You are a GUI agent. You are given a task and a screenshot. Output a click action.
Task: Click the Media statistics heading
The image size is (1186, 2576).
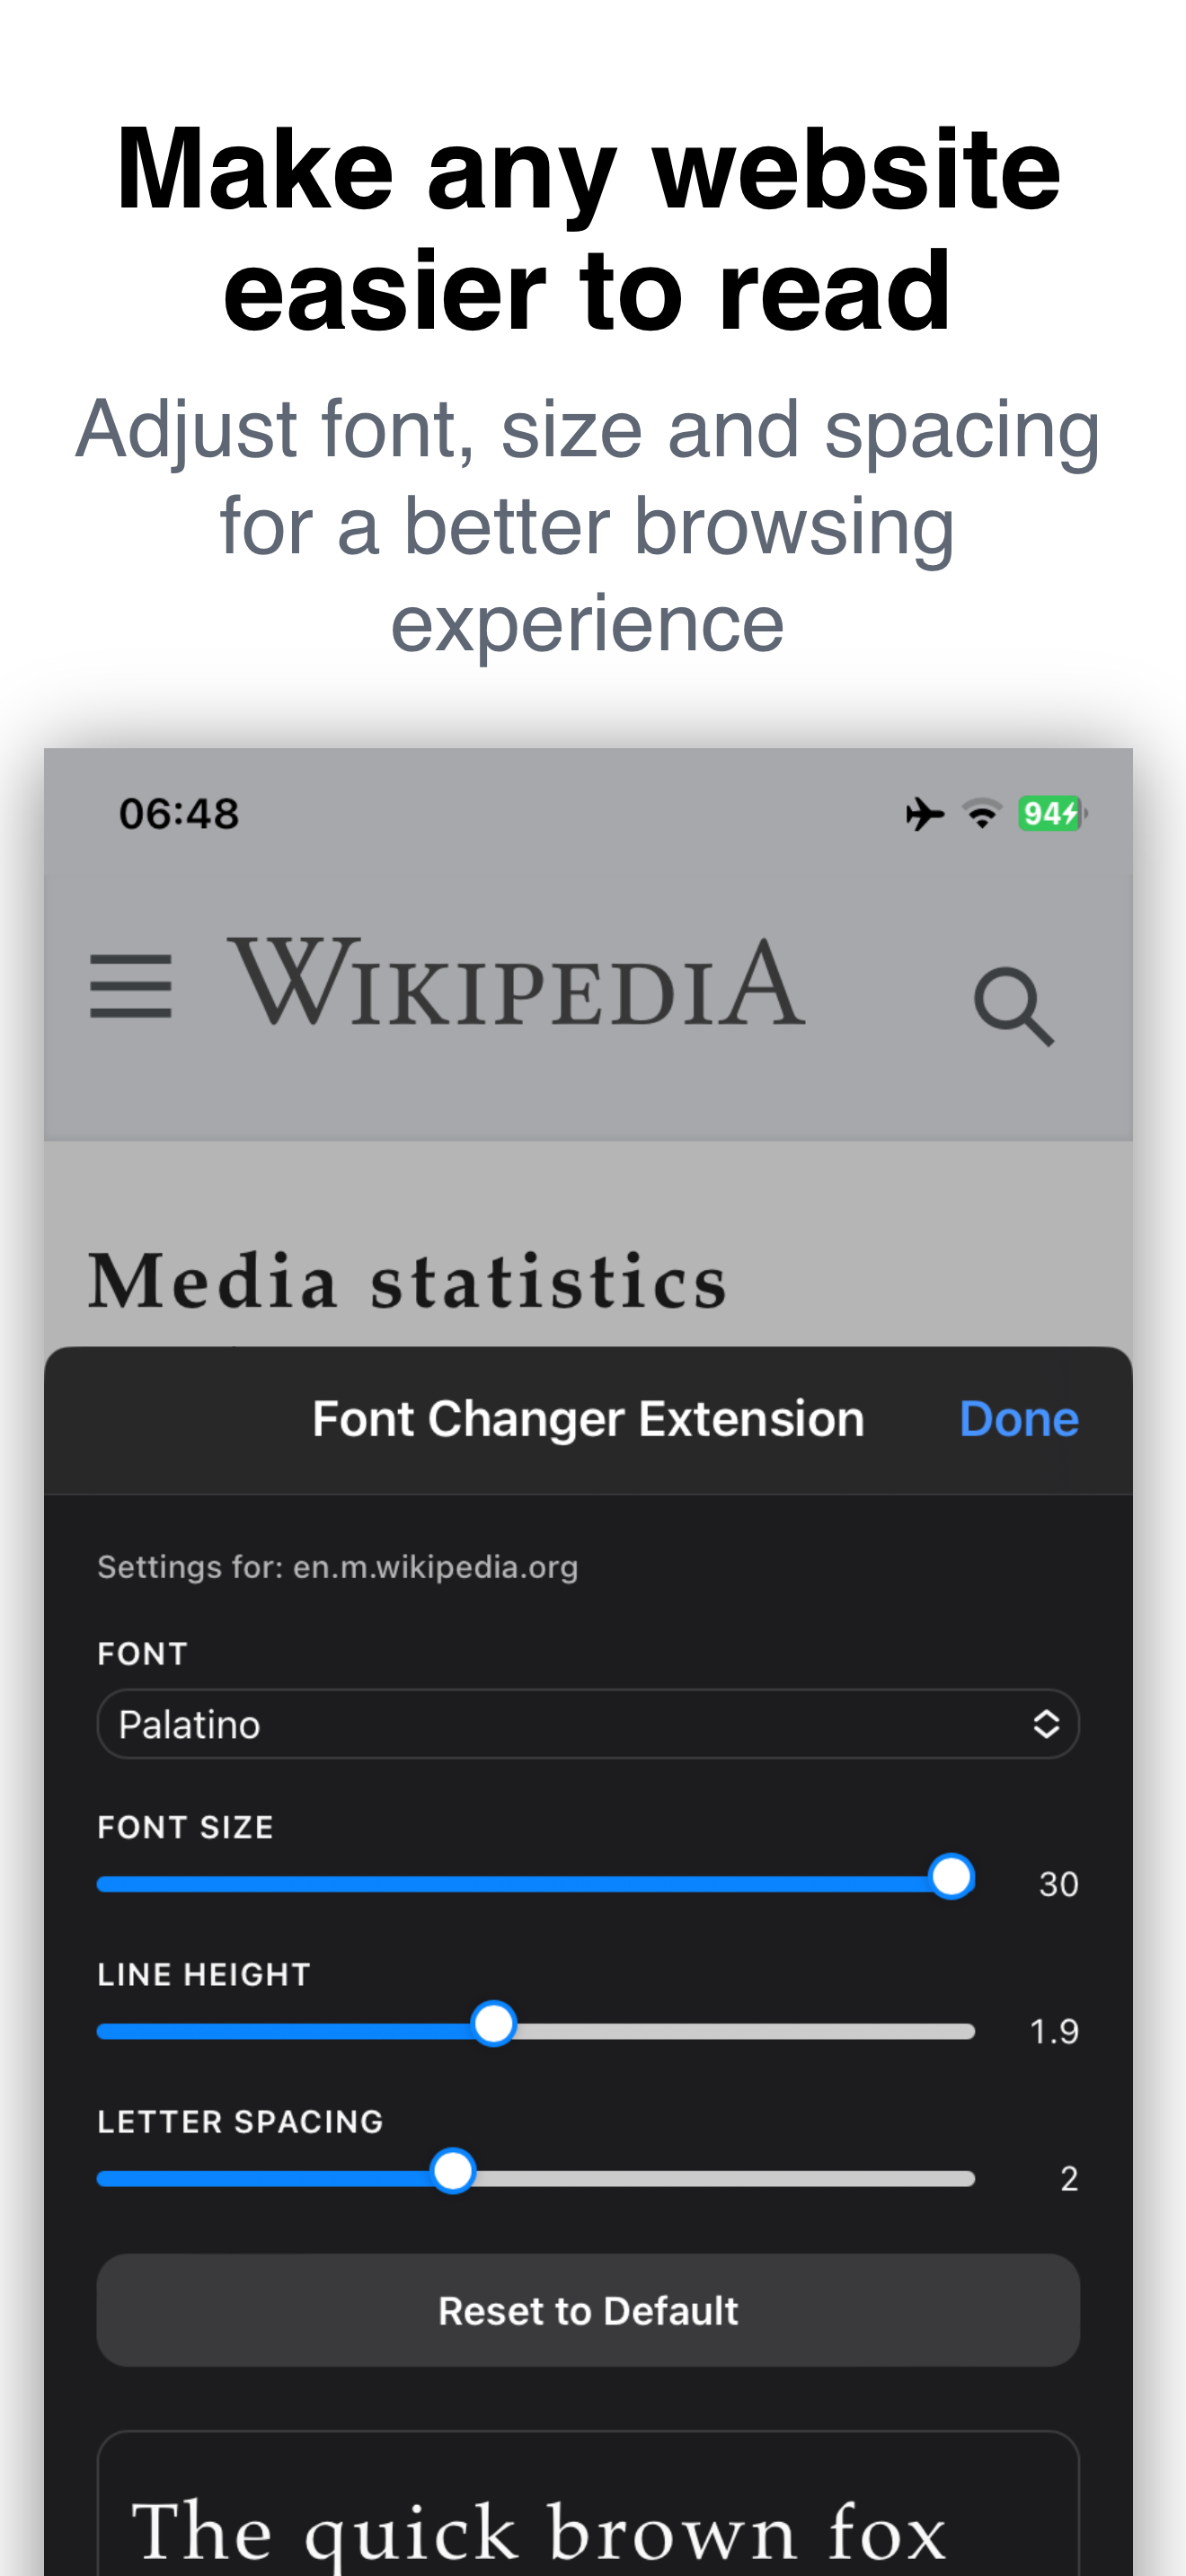pos(408,1281)
